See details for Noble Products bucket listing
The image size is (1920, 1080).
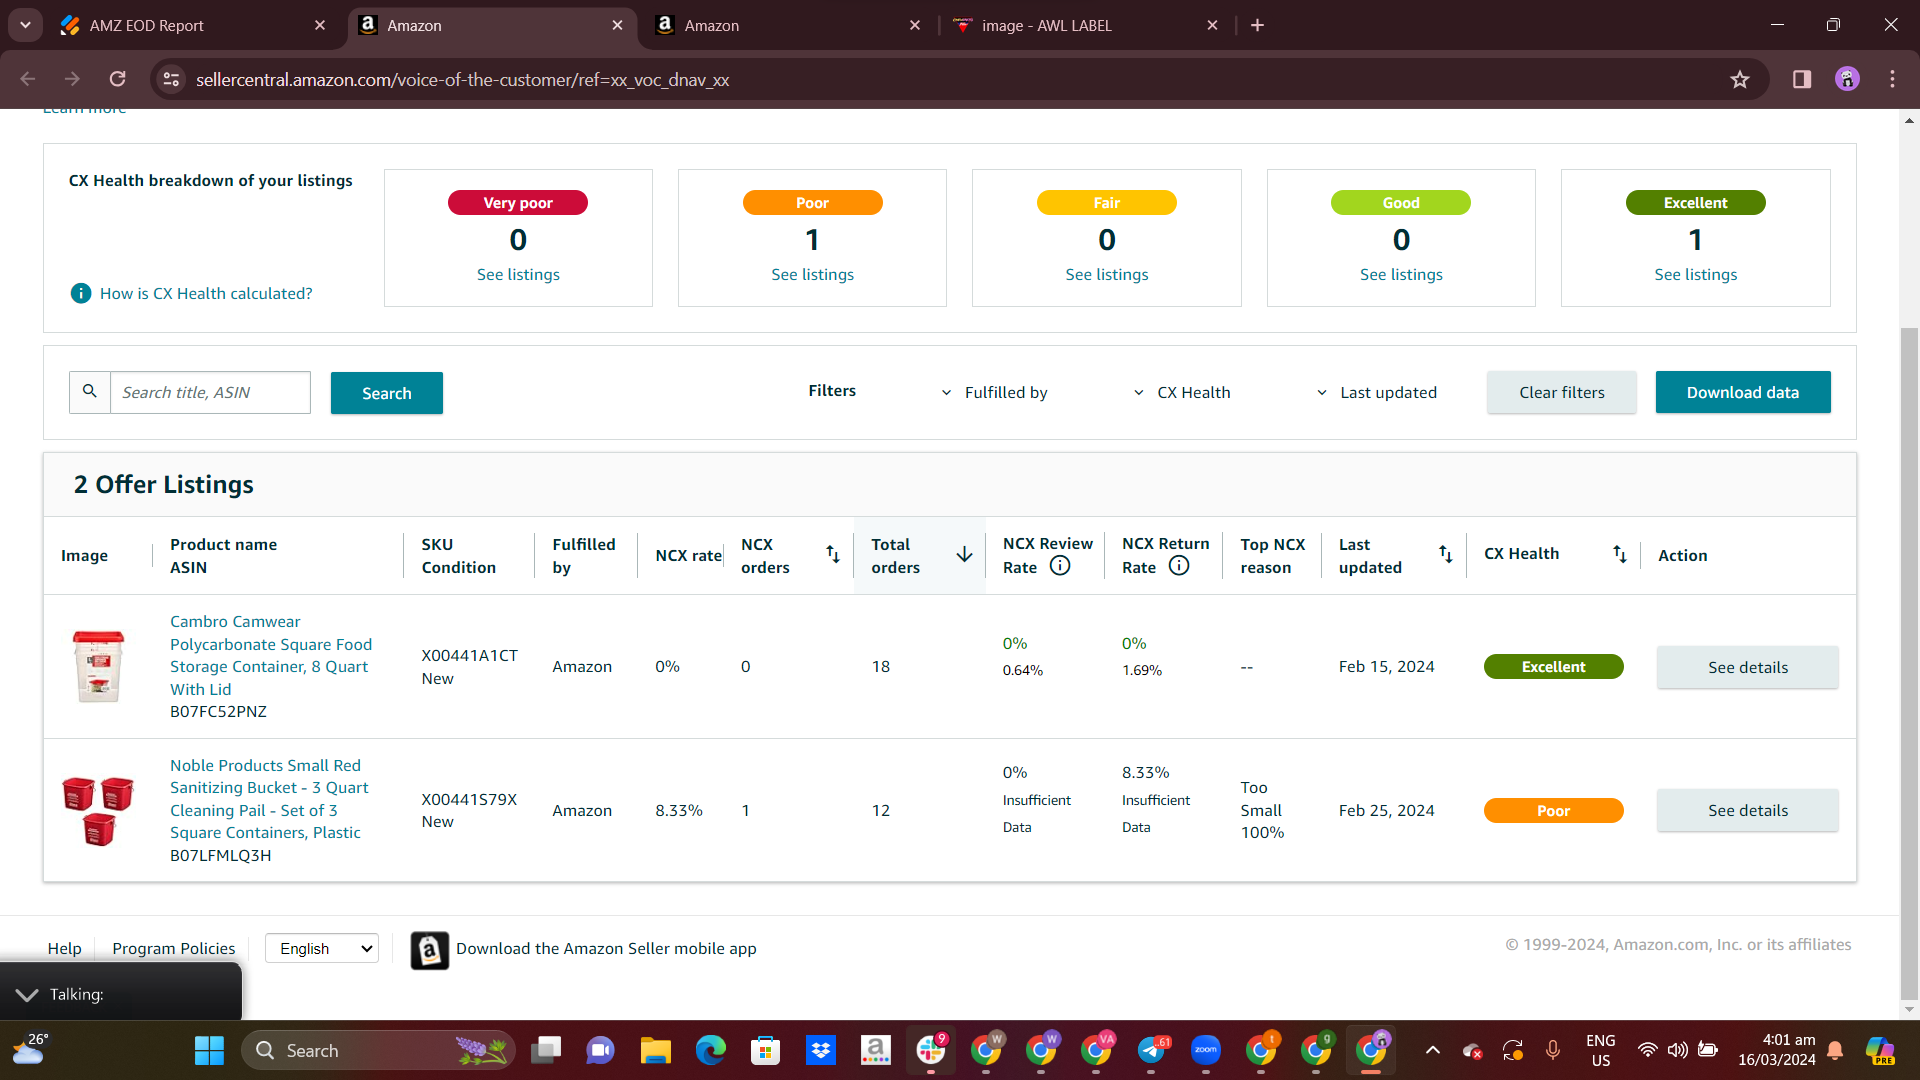1748,810
